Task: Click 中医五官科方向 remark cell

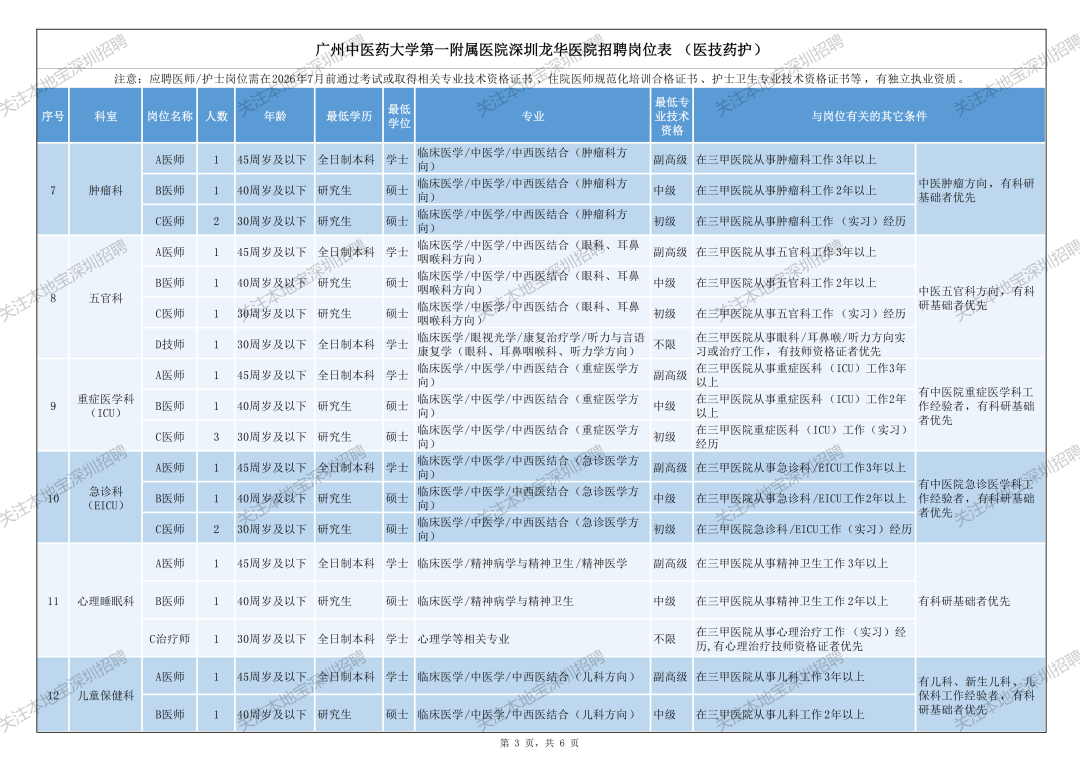Action: [980, 298]
